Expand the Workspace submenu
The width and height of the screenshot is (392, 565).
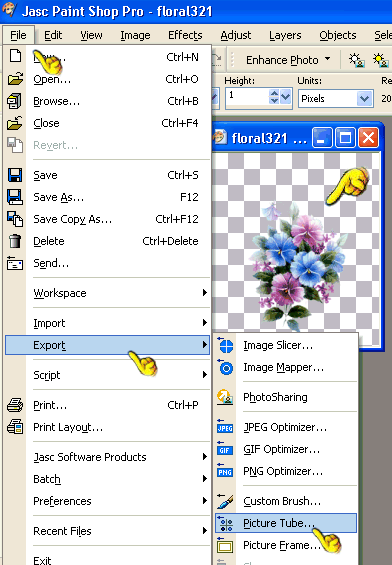coord(205,293)
